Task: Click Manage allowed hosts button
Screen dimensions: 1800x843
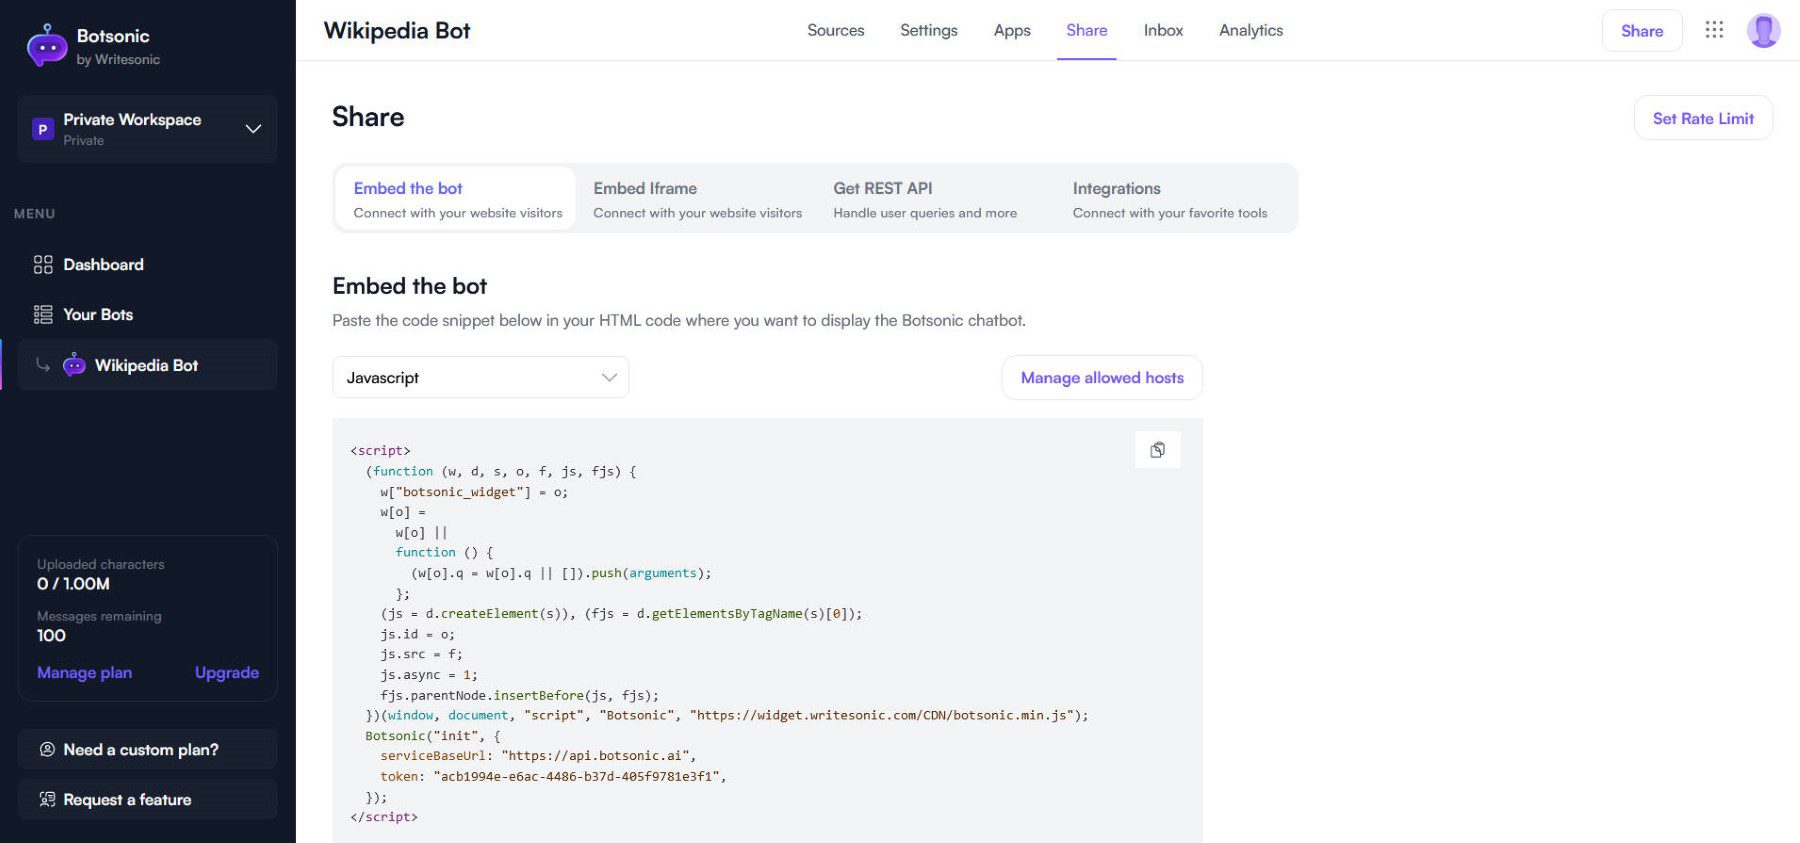Action: (x=1102, y=377)
